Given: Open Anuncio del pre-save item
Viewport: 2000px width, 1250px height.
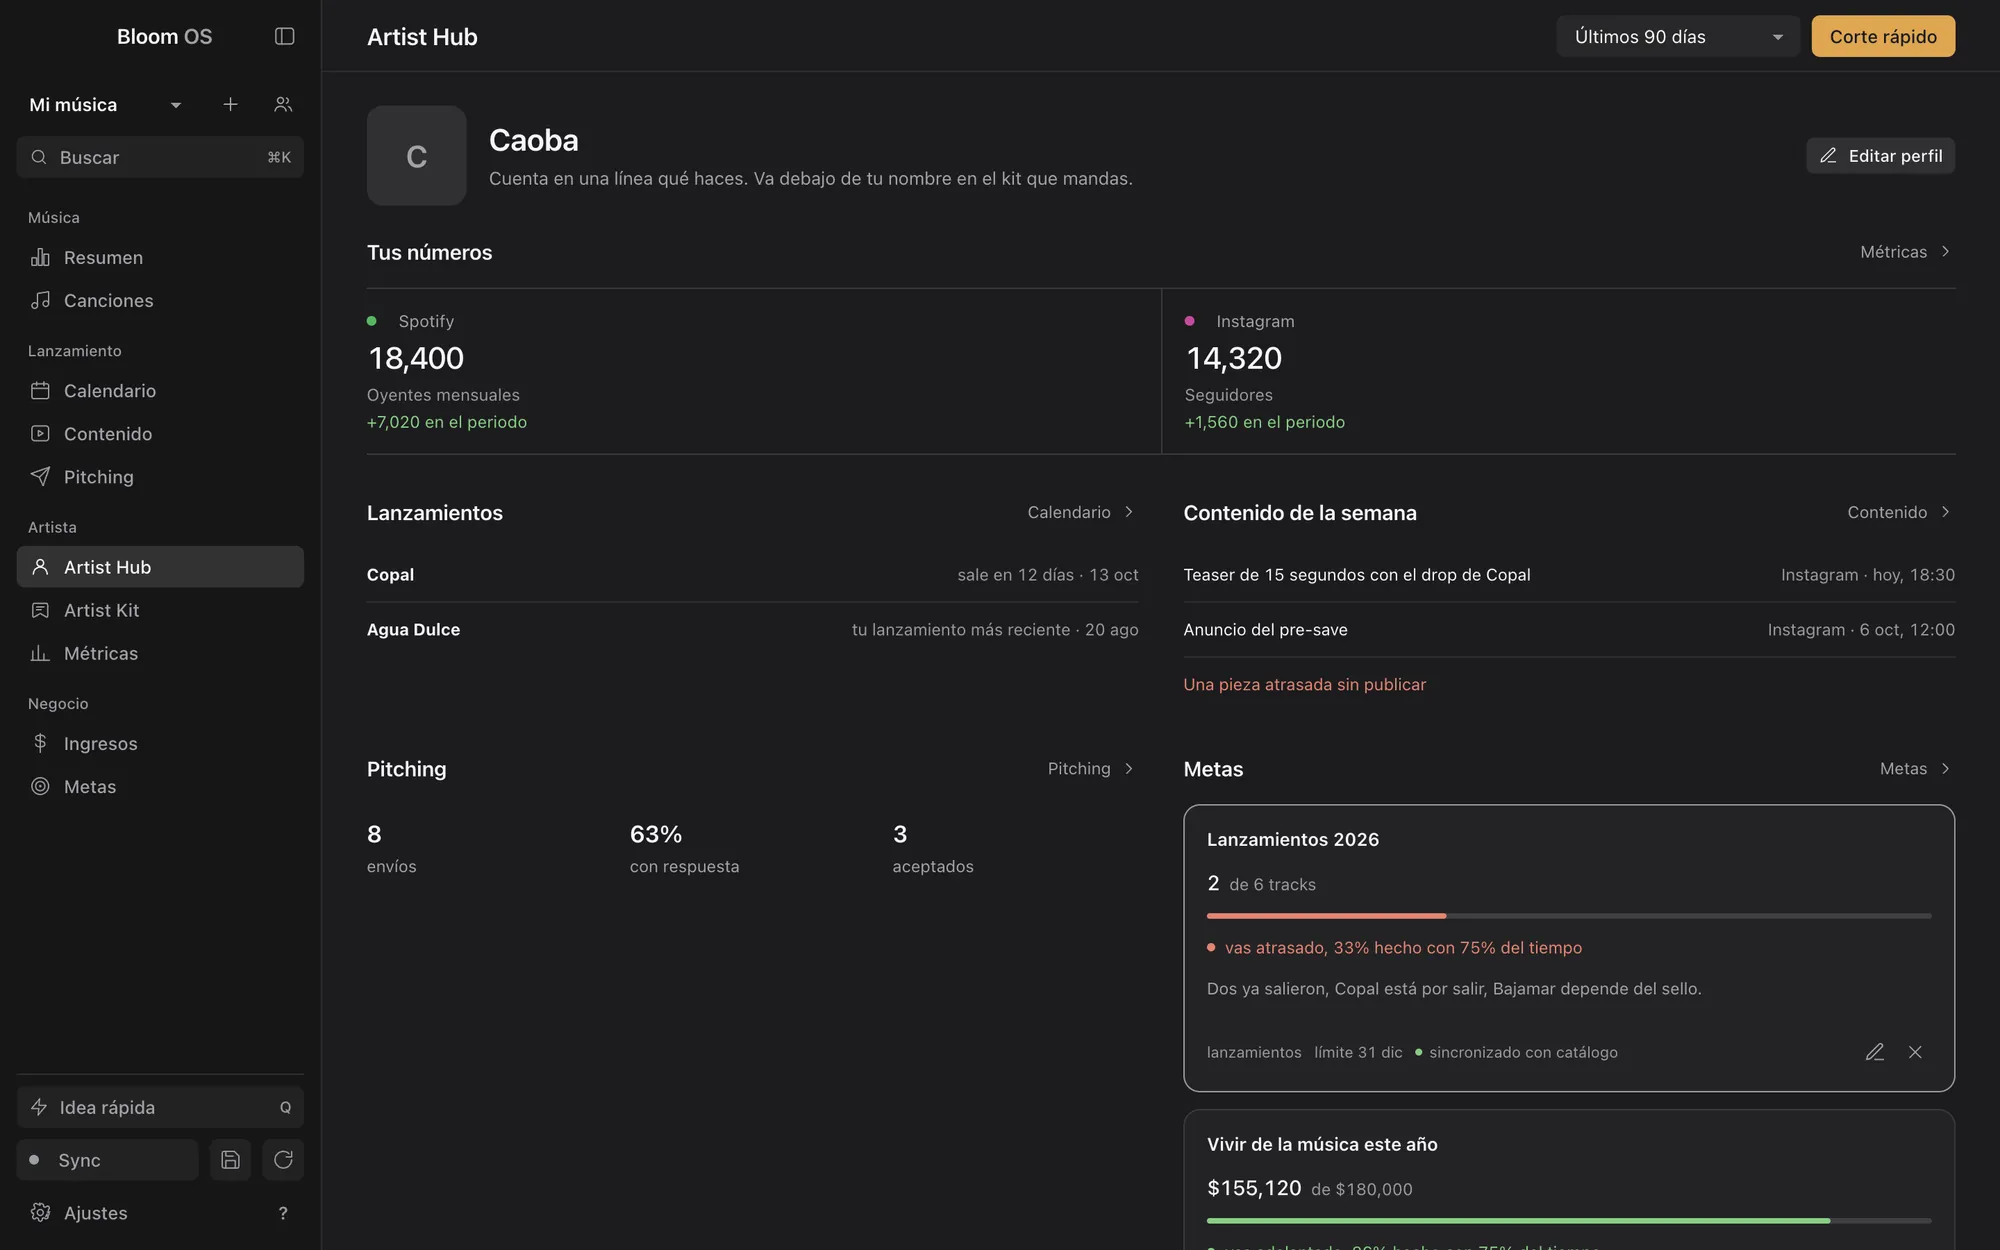Looking at the screenshot, I should [x=1569, y=630].
